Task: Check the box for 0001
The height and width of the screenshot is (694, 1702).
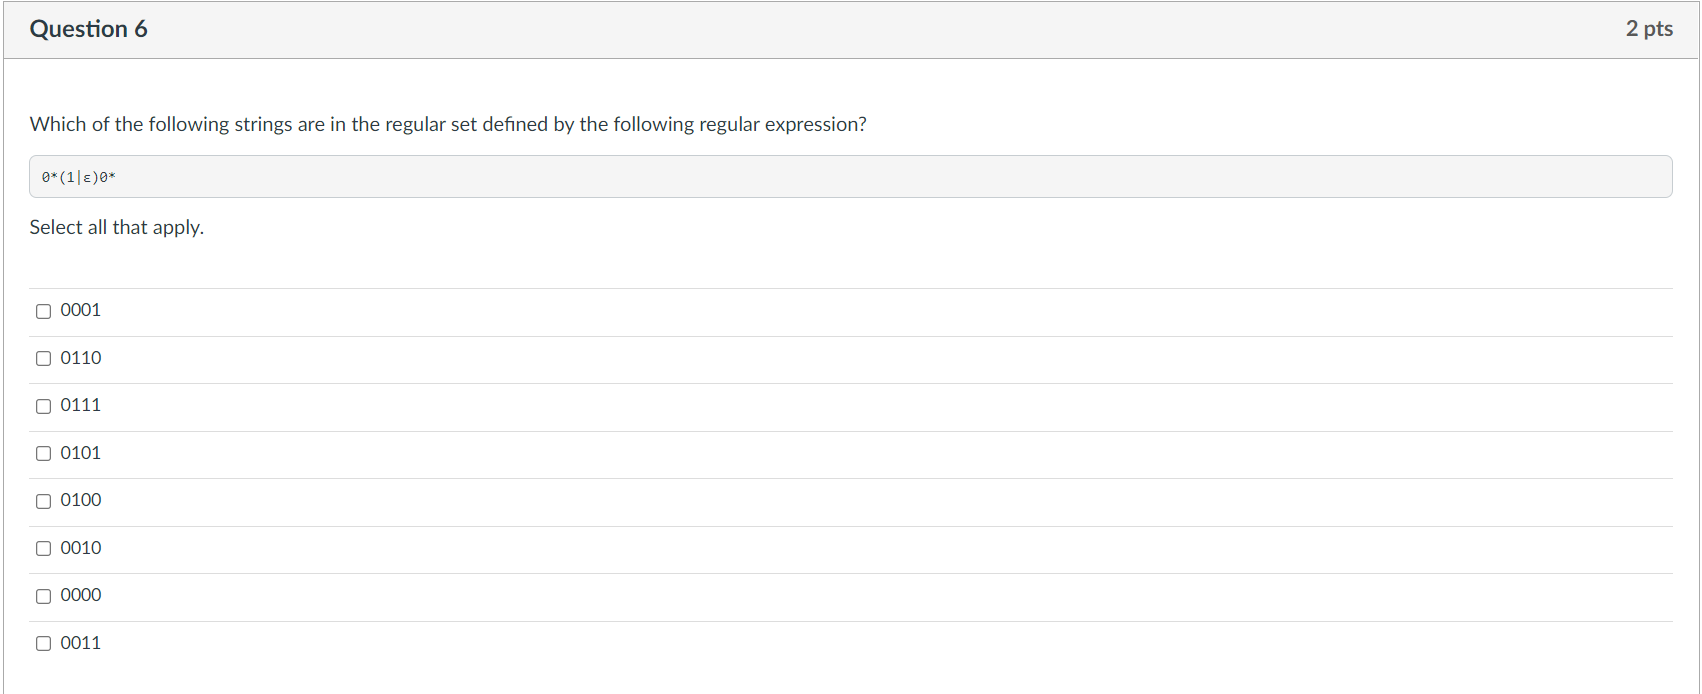Action: [x=44, y=311]
